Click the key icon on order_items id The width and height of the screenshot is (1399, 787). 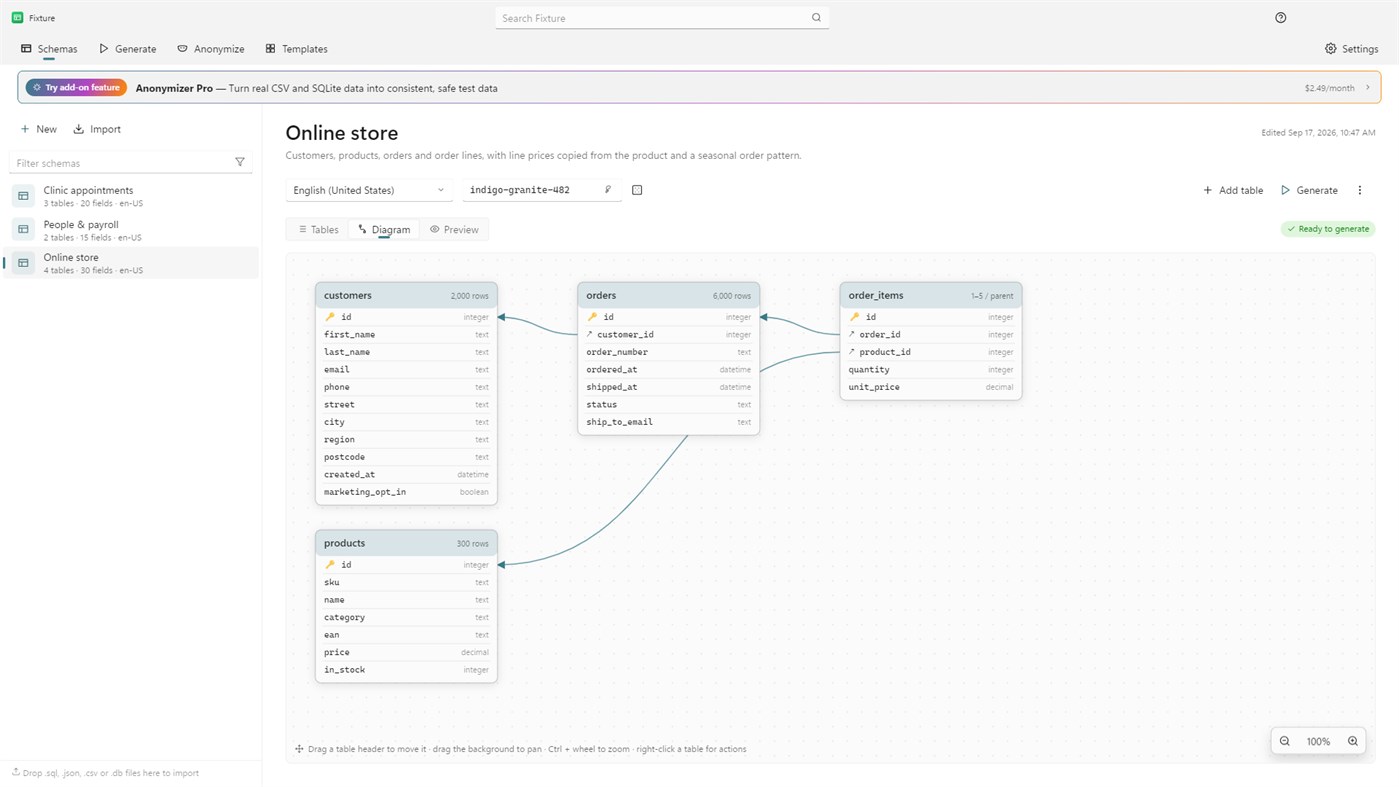854,317
